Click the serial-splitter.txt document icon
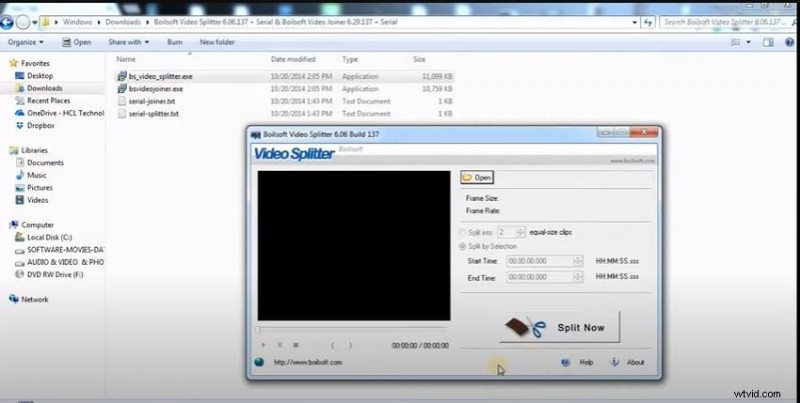 121,114
